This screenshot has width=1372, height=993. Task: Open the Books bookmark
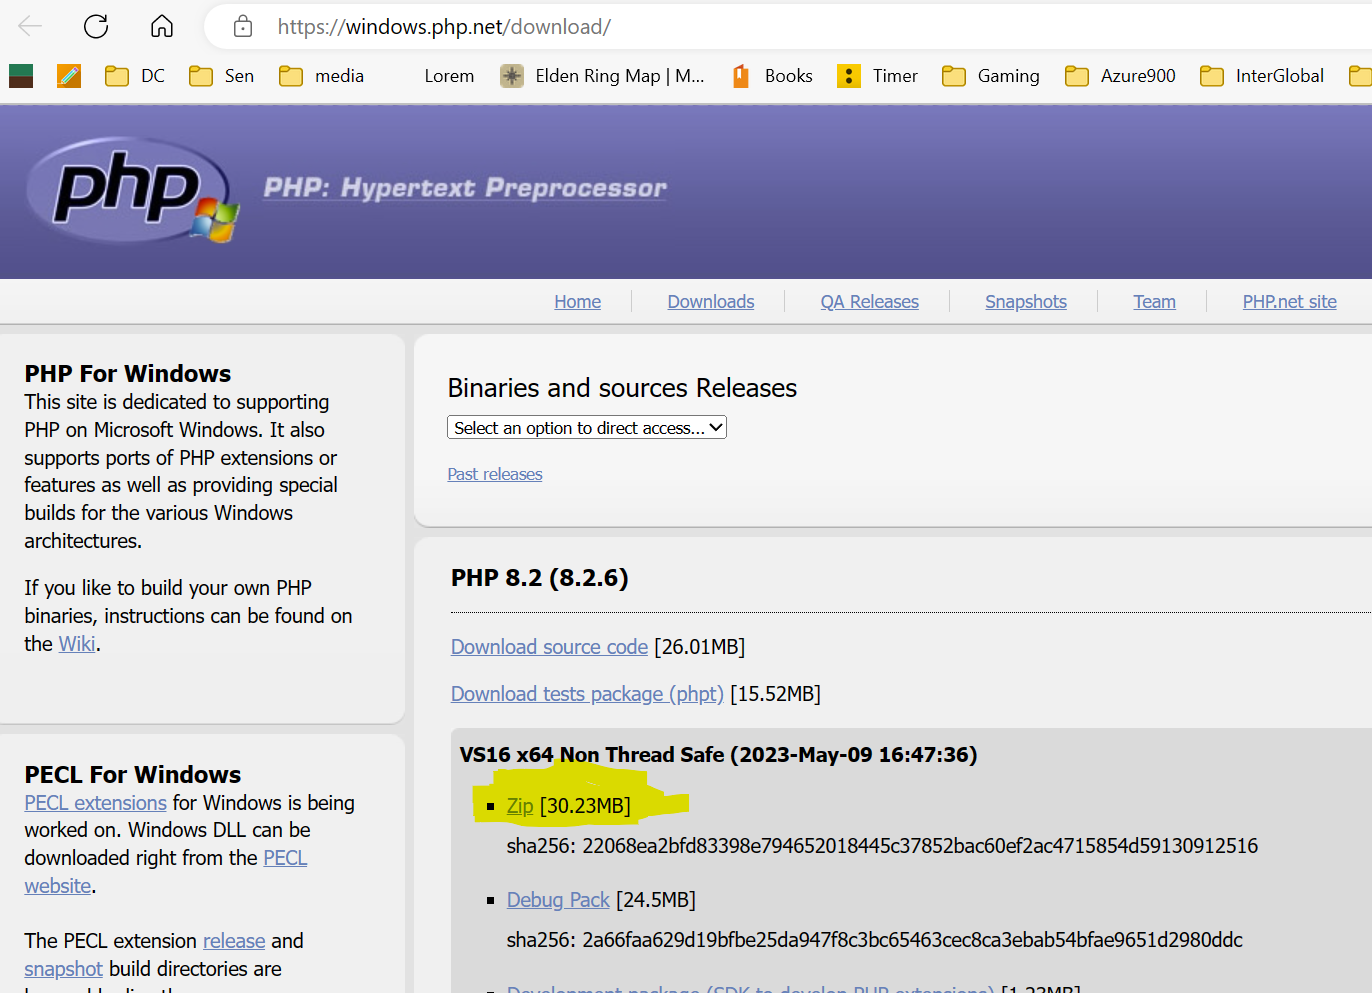tap(772, 76)
